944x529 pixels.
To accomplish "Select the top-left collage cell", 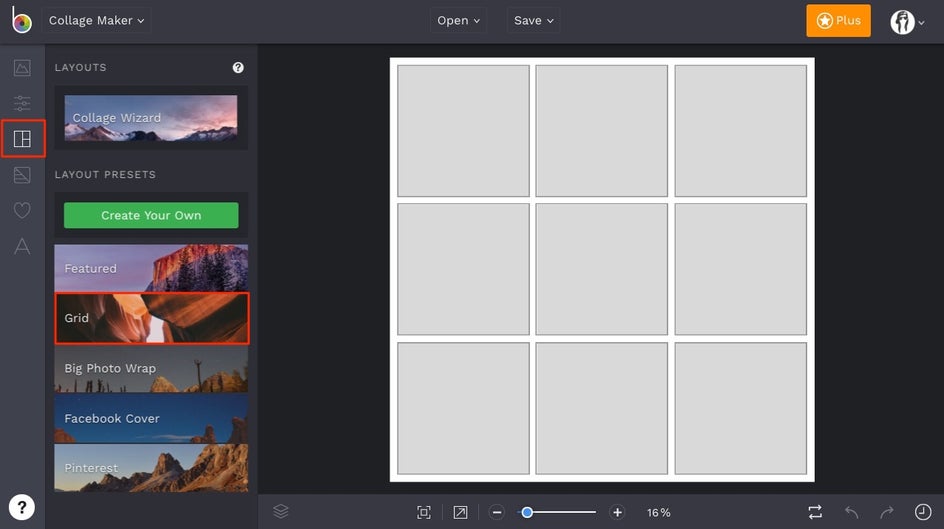I will pos(463,131).
